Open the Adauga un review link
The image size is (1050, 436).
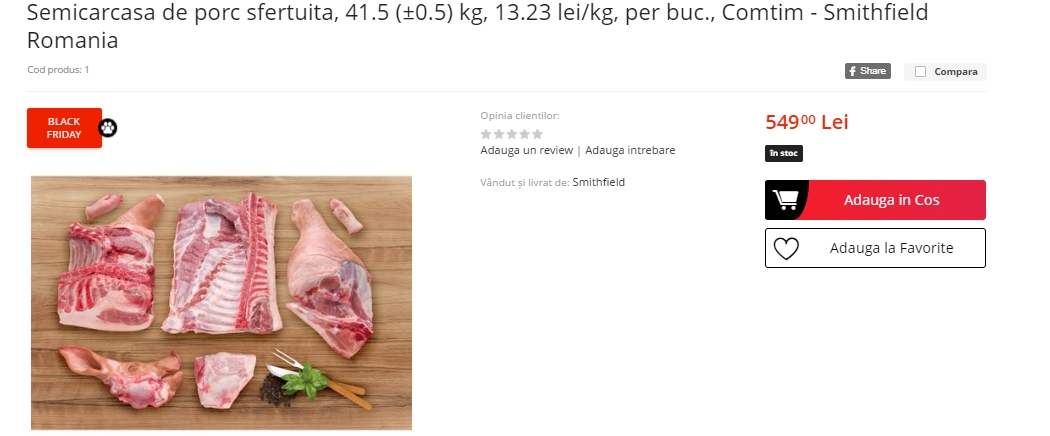point(526,150)
